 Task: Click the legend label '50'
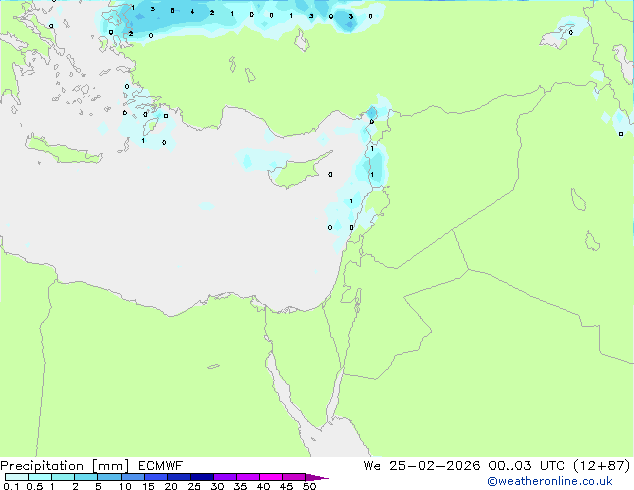point(310,486)
